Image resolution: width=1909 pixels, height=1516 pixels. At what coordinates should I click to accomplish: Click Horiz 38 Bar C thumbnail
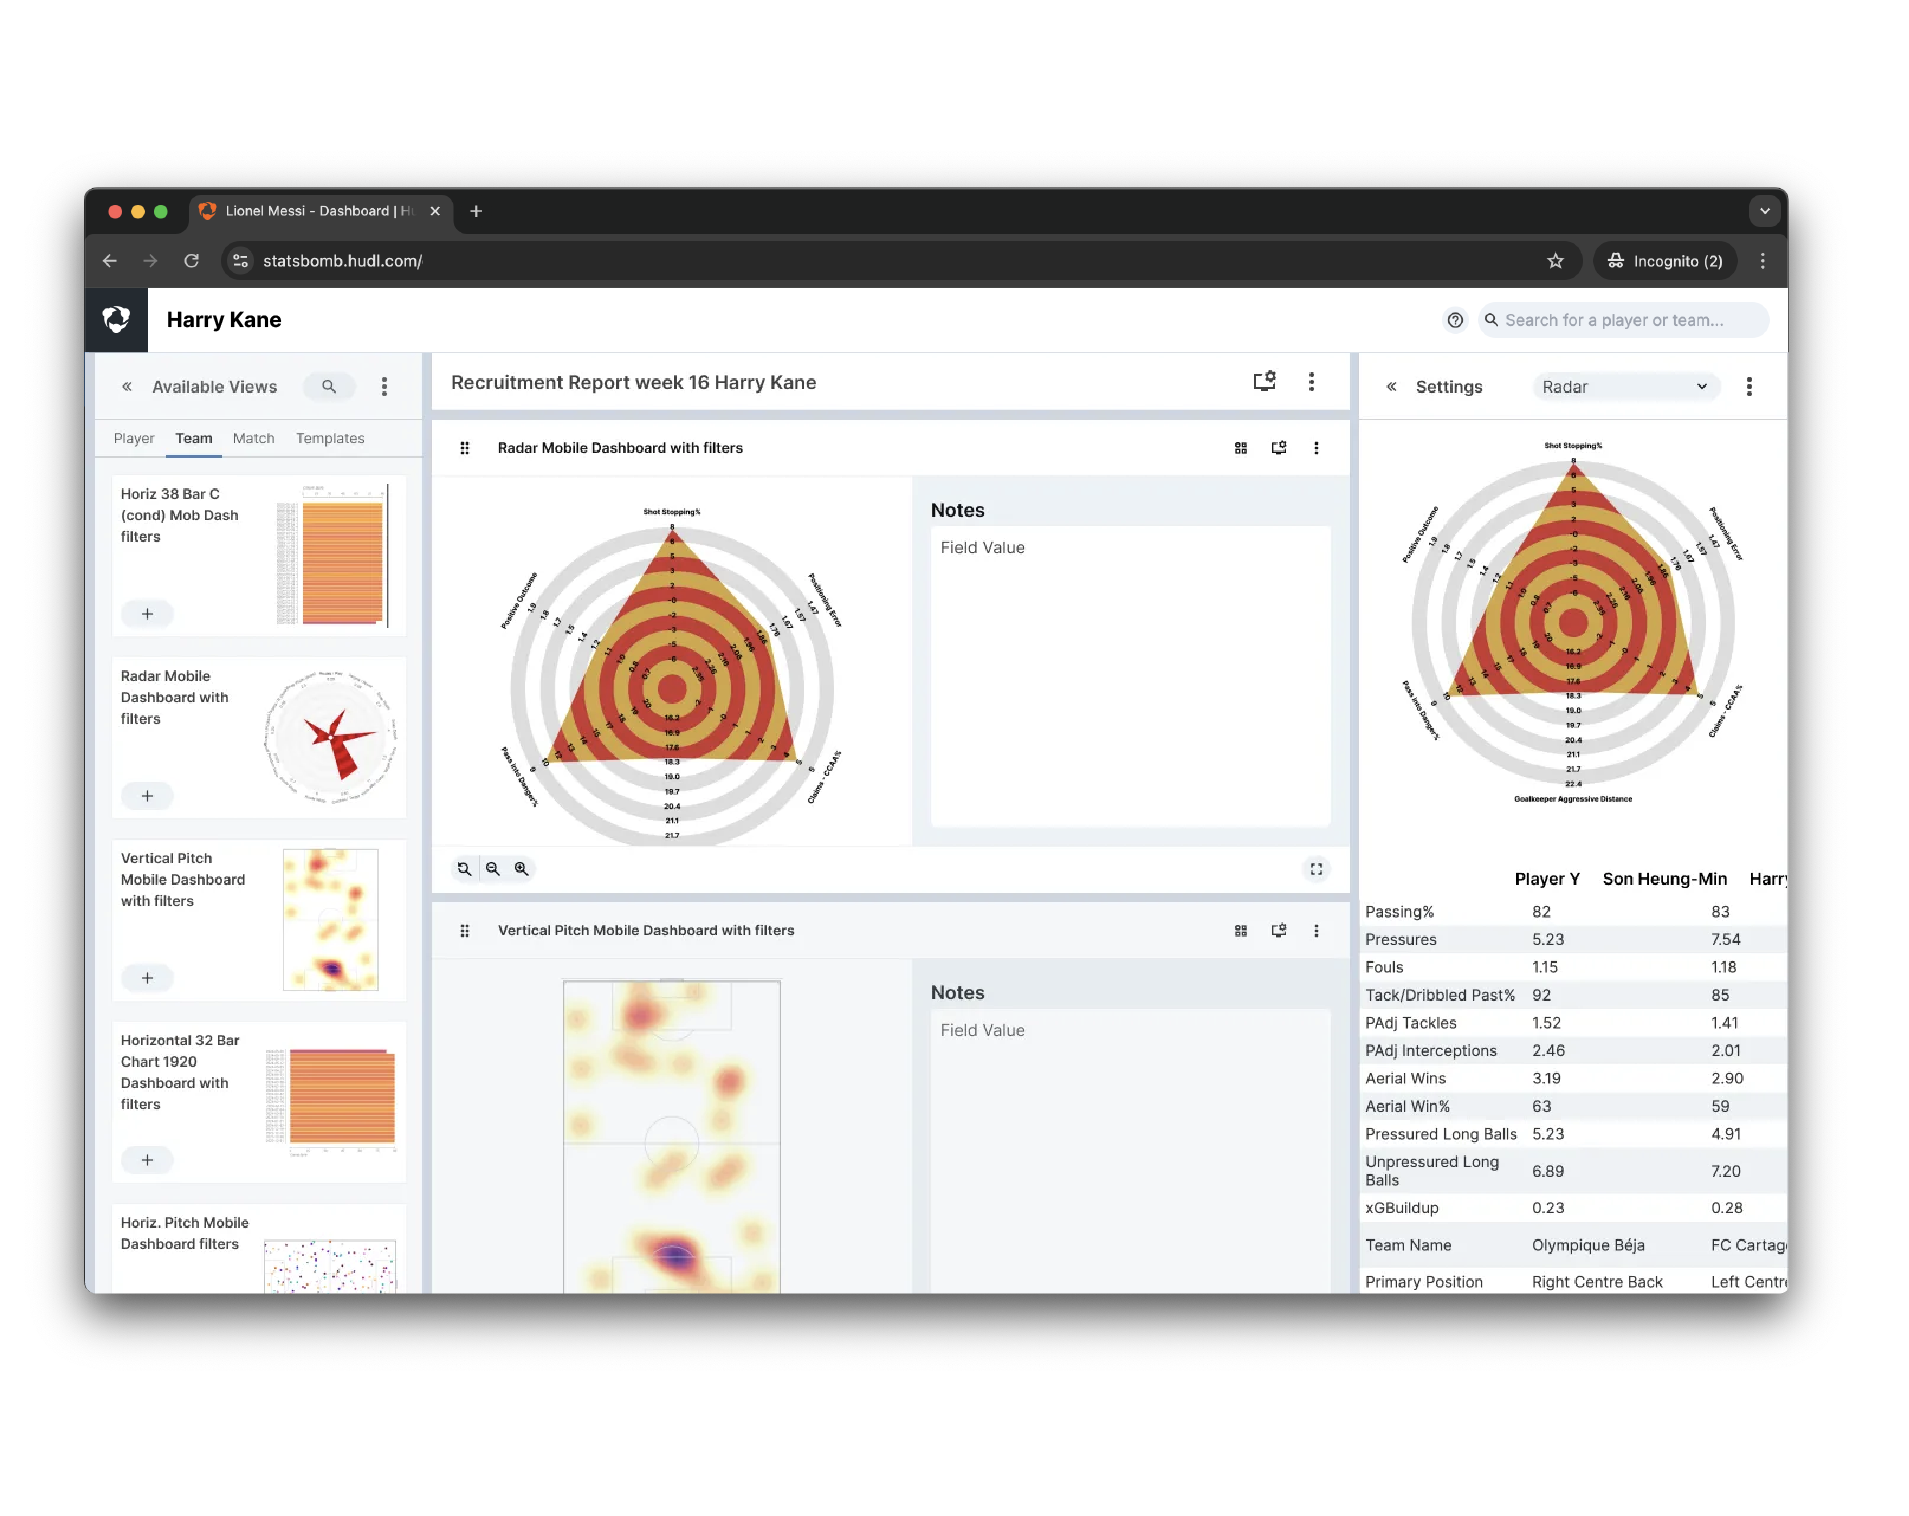(x=332, y=555)
